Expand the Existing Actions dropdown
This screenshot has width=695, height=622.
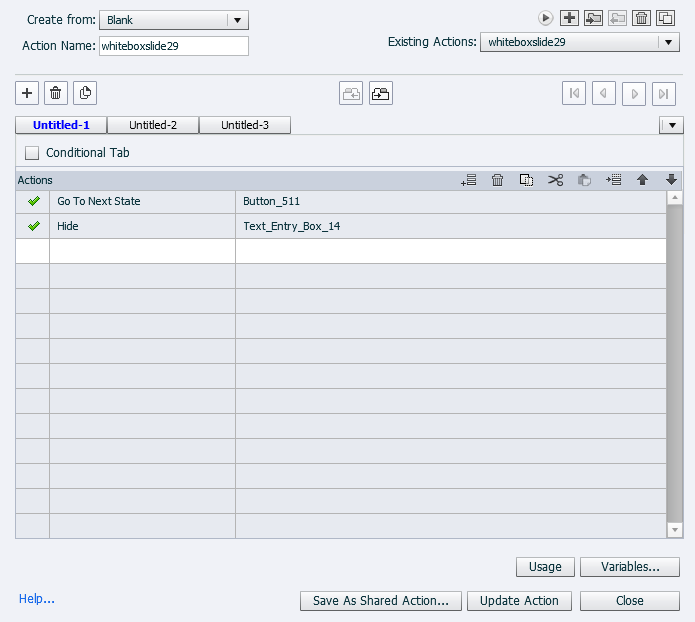[668, 42]
